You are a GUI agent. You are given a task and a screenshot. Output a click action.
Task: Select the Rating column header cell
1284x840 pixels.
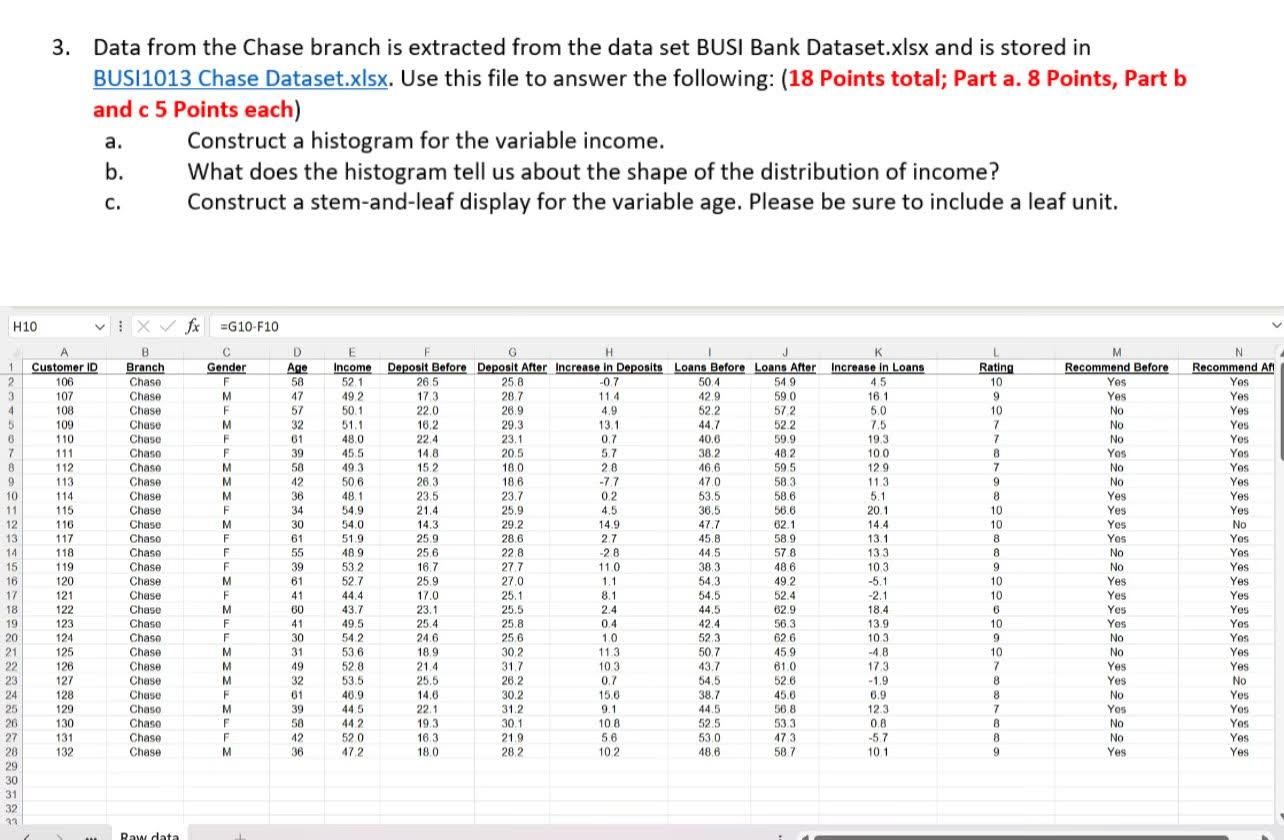coord(996,367)
